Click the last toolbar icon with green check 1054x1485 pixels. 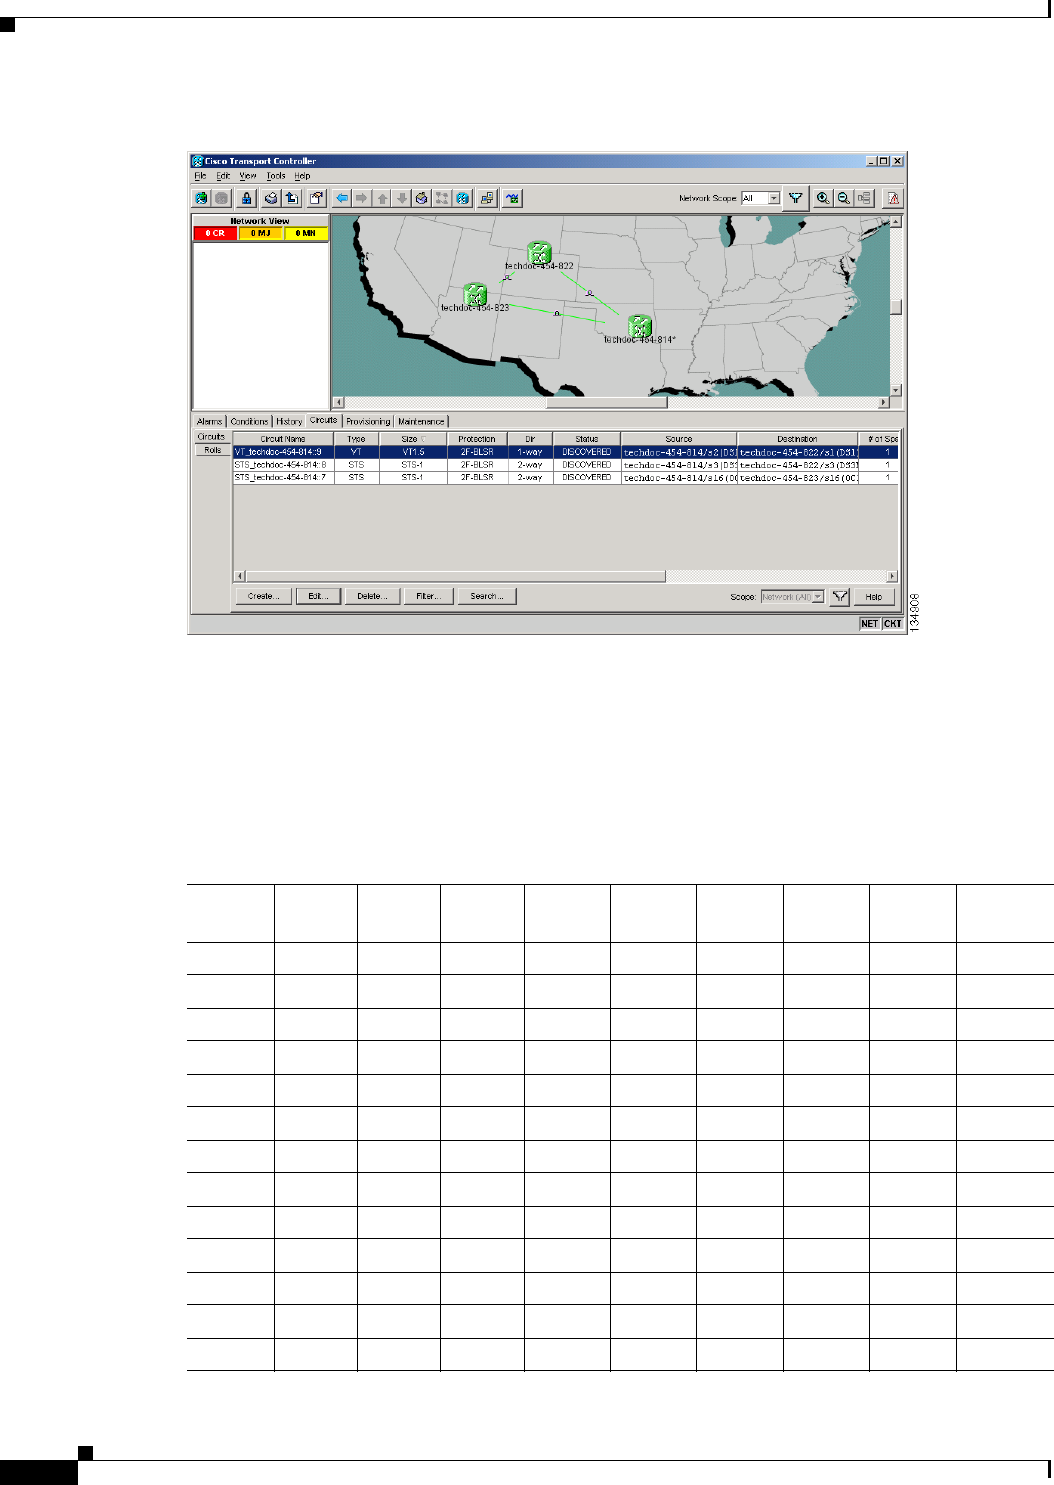[x=512, y=198]
